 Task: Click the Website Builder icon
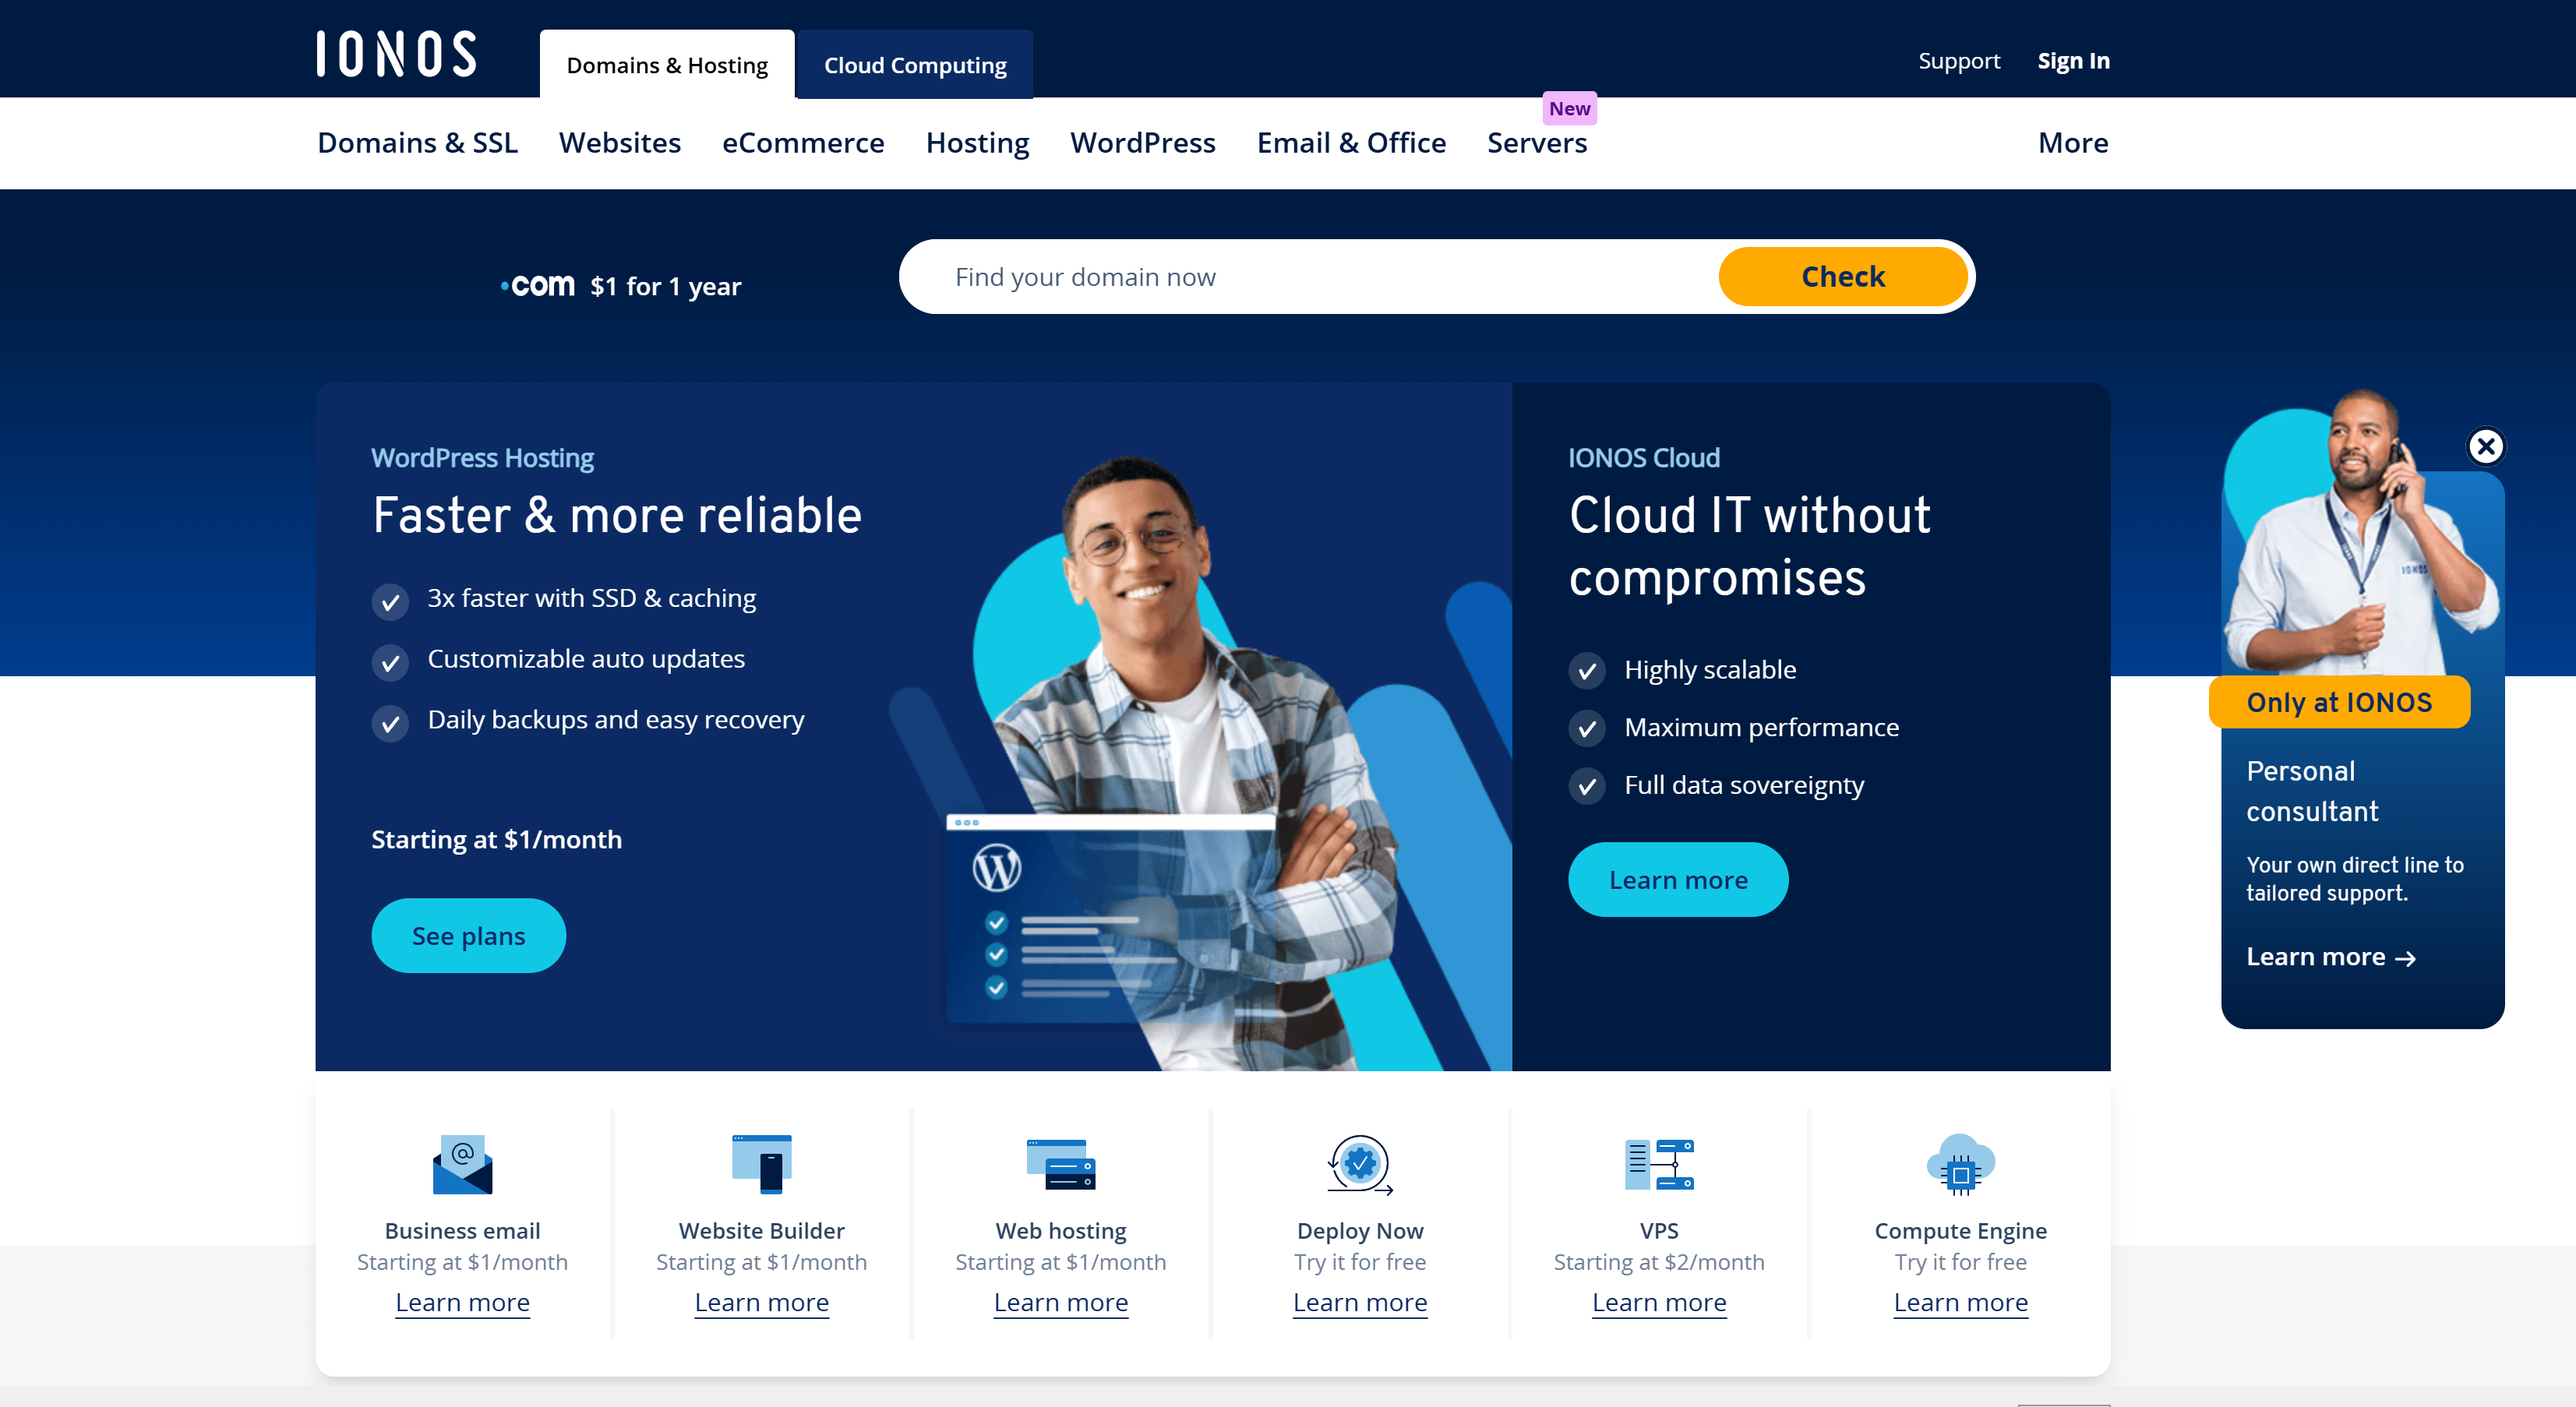pyautogui.click(x=762, y=1164)
